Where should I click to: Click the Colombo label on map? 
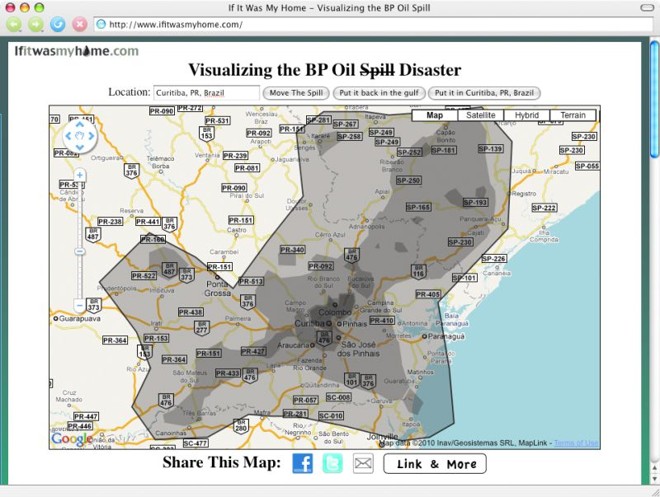tap(335, 312)
